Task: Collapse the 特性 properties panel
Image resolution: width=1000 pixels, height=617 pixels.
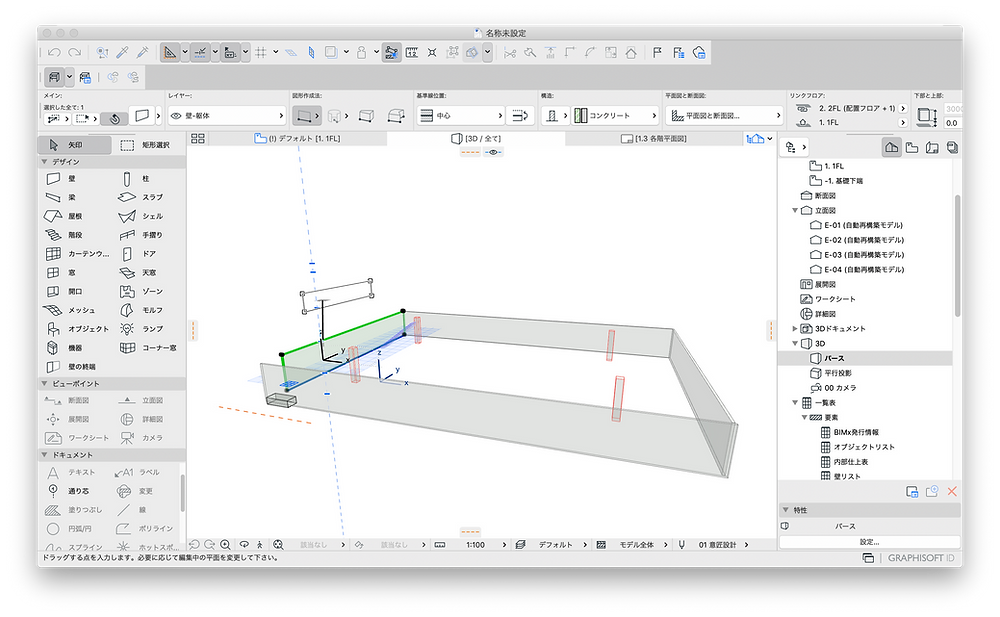Action: pyautogui.click(x=786, y=510)
